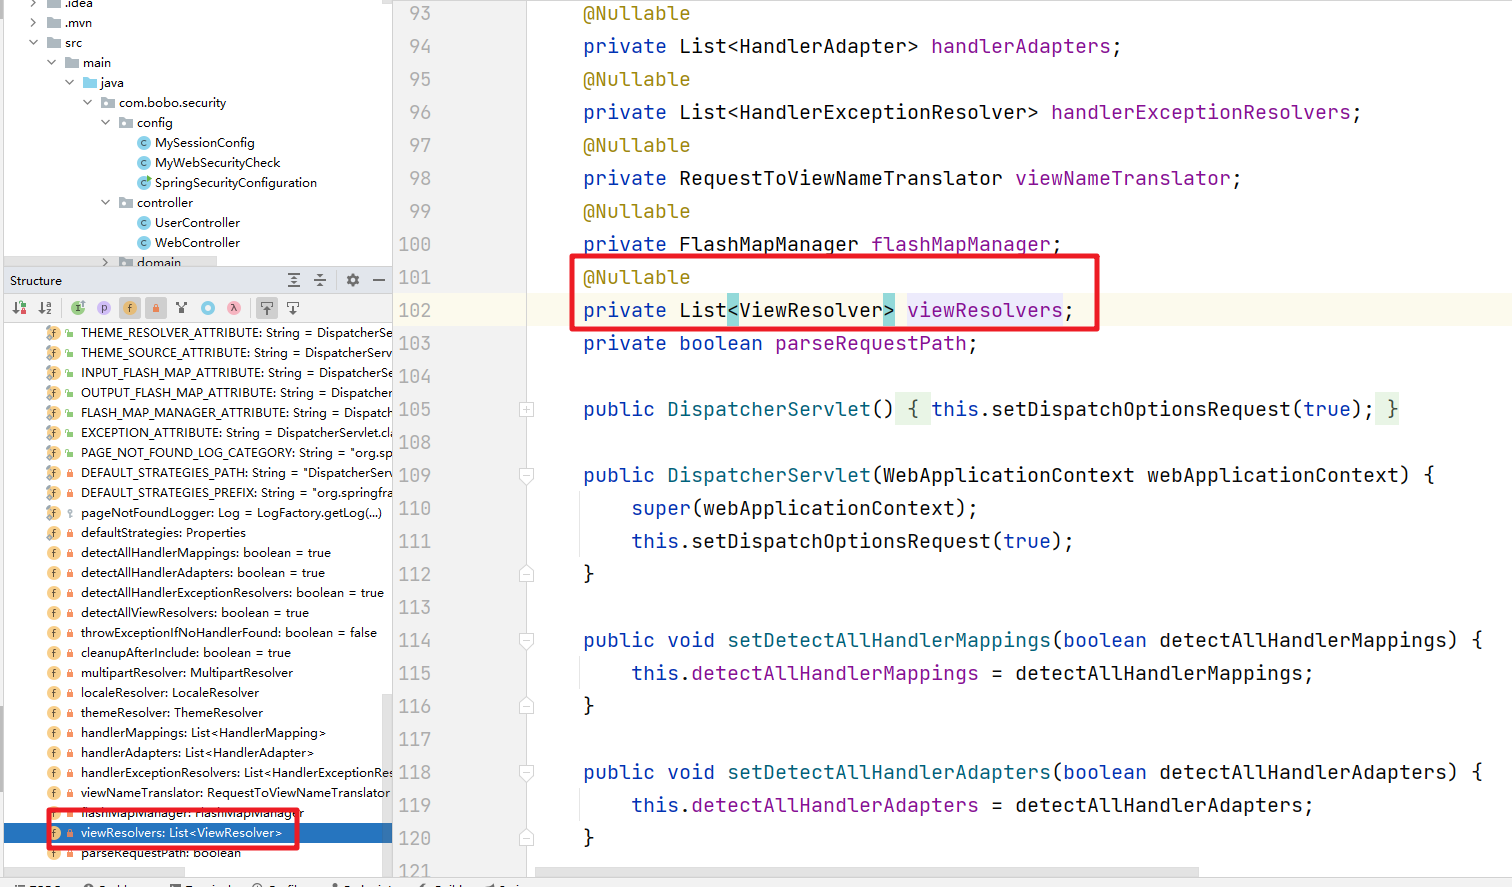Image resolution: width=1512 pixels, height=887 pixels.
Task: Toggle Autoscroll to Source in Structure
Action: click(x=267, y=308)
